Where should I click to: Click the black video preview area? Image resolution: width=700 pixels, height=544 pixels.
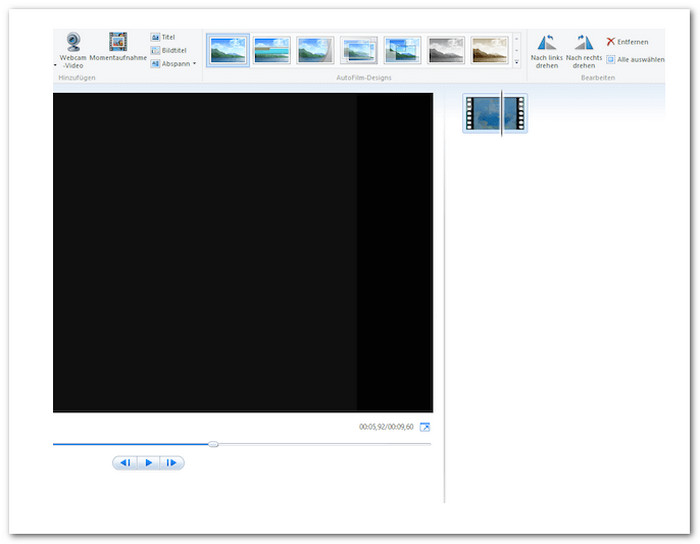(243, 252)
